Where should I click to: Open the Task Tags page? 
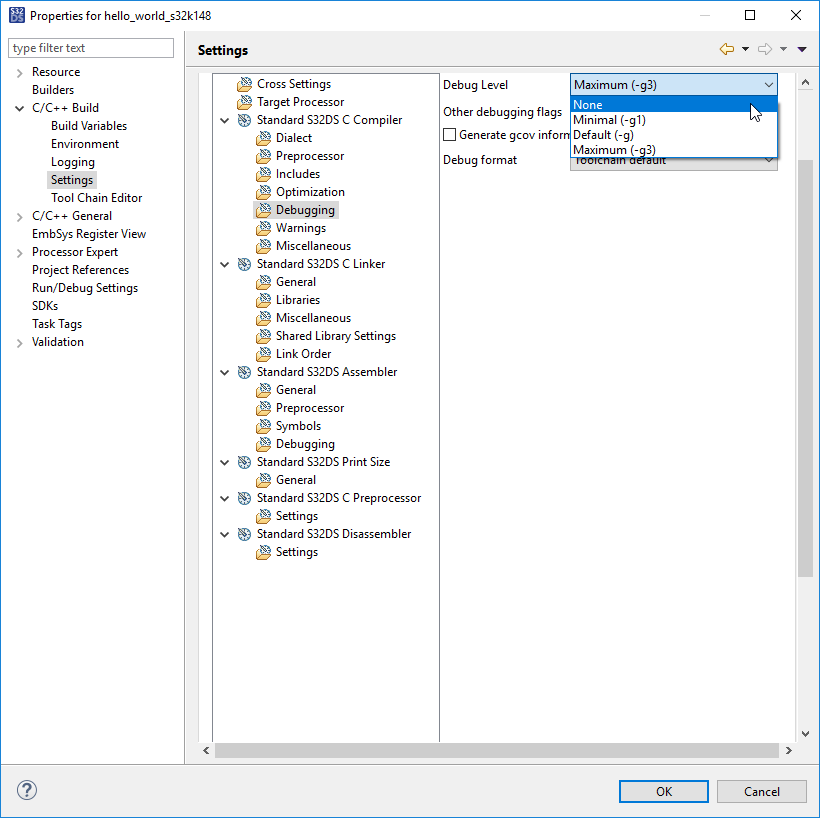click(57, 324)
